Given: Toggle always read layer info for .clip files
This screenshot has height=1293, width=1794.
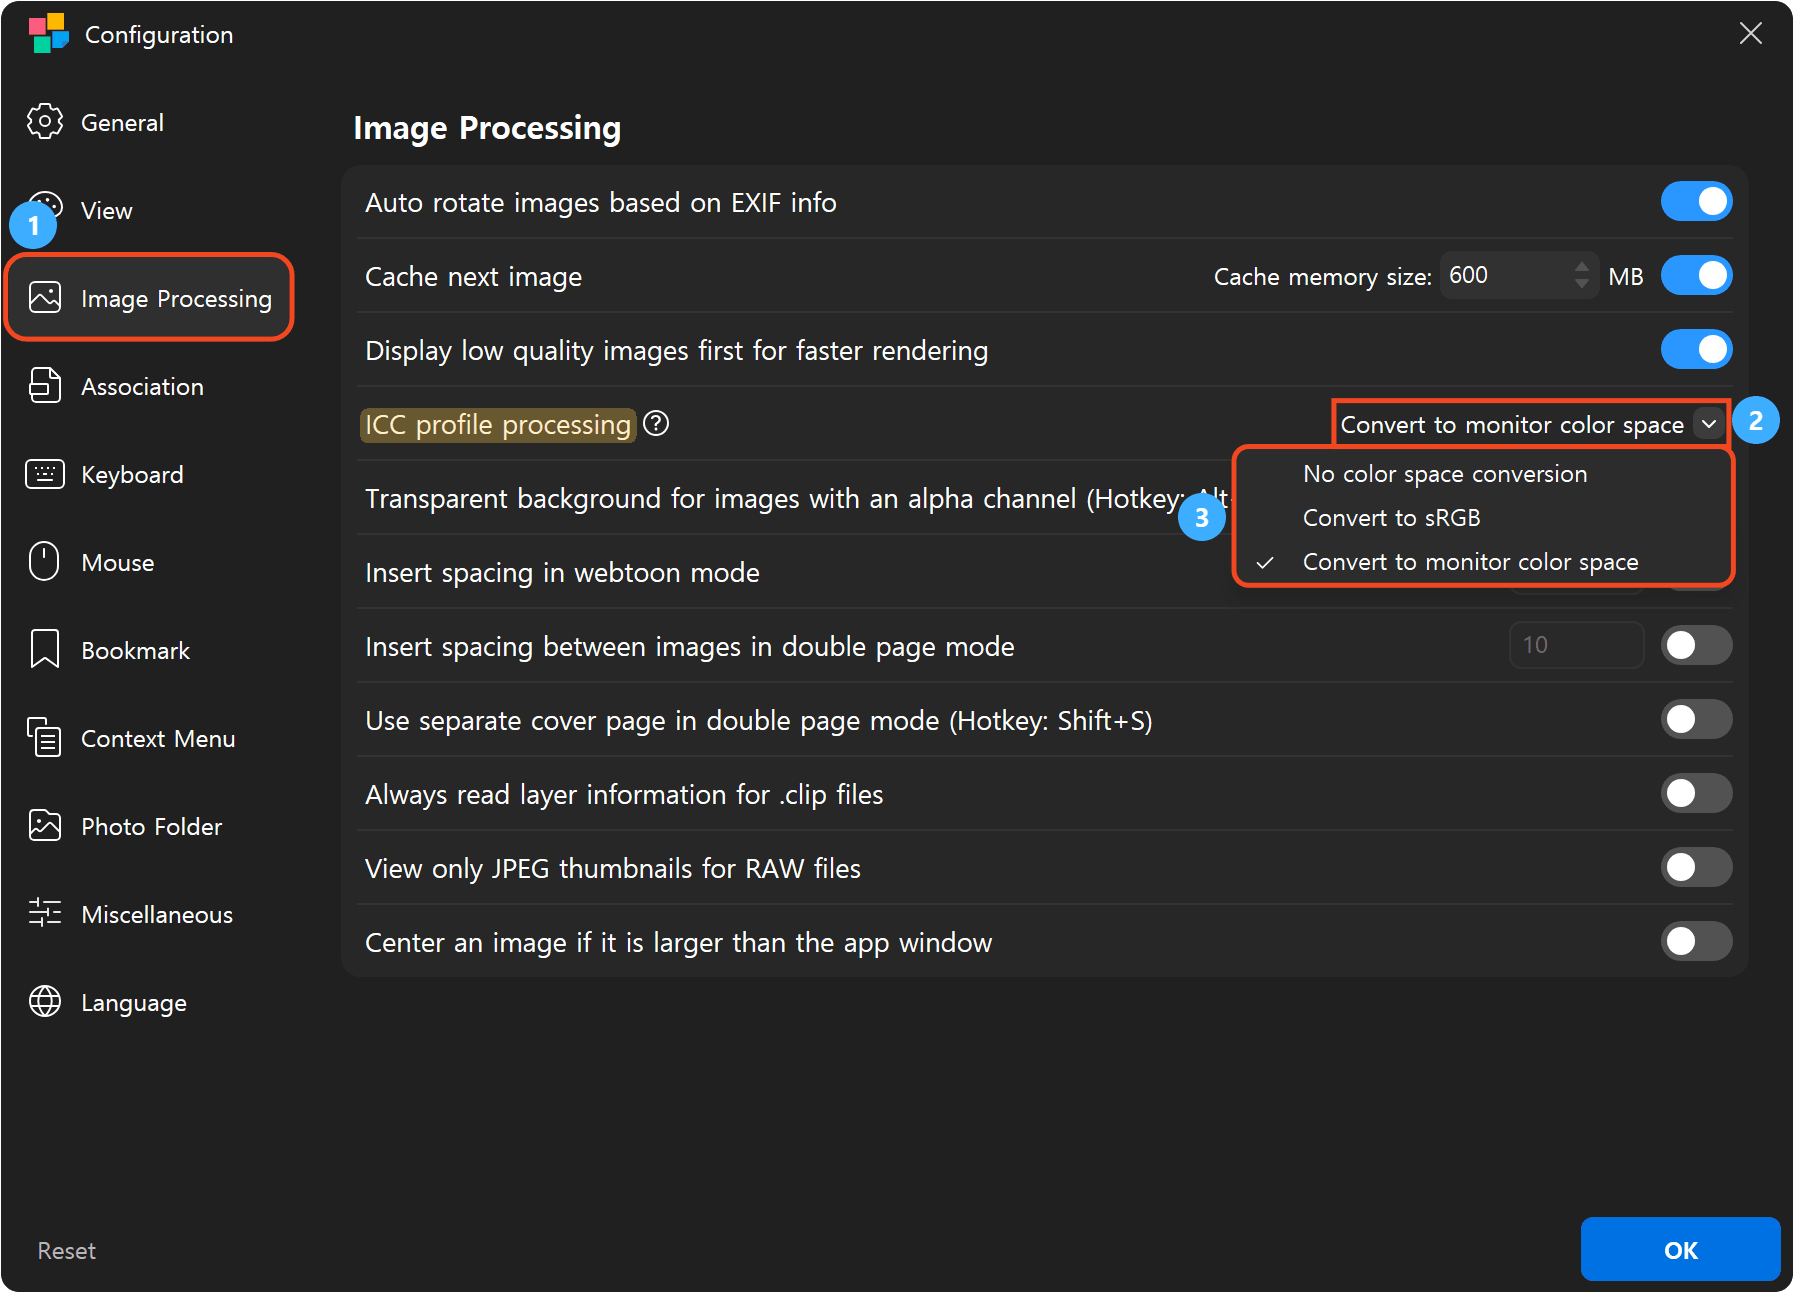Looking at the screenshot, I should (x=1696, y=794).
